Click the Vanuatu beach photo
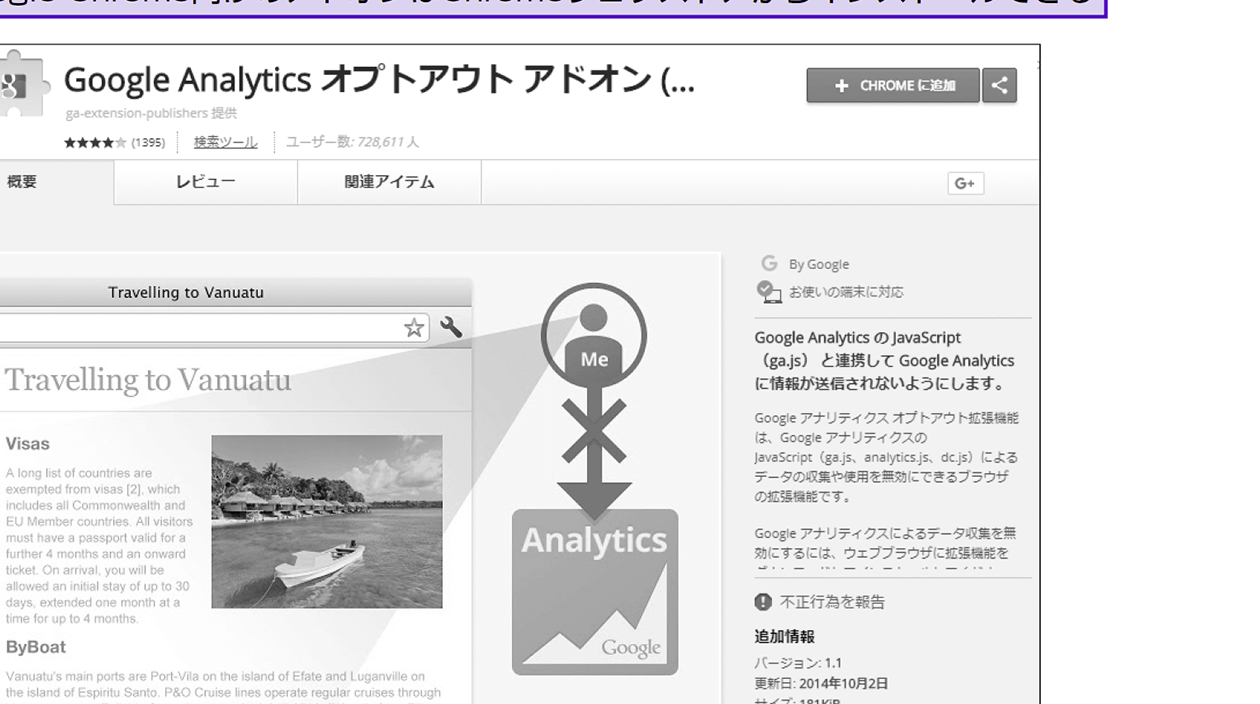Image resolution: width=1260 pixels, height=704 pixels. [327, 521]
